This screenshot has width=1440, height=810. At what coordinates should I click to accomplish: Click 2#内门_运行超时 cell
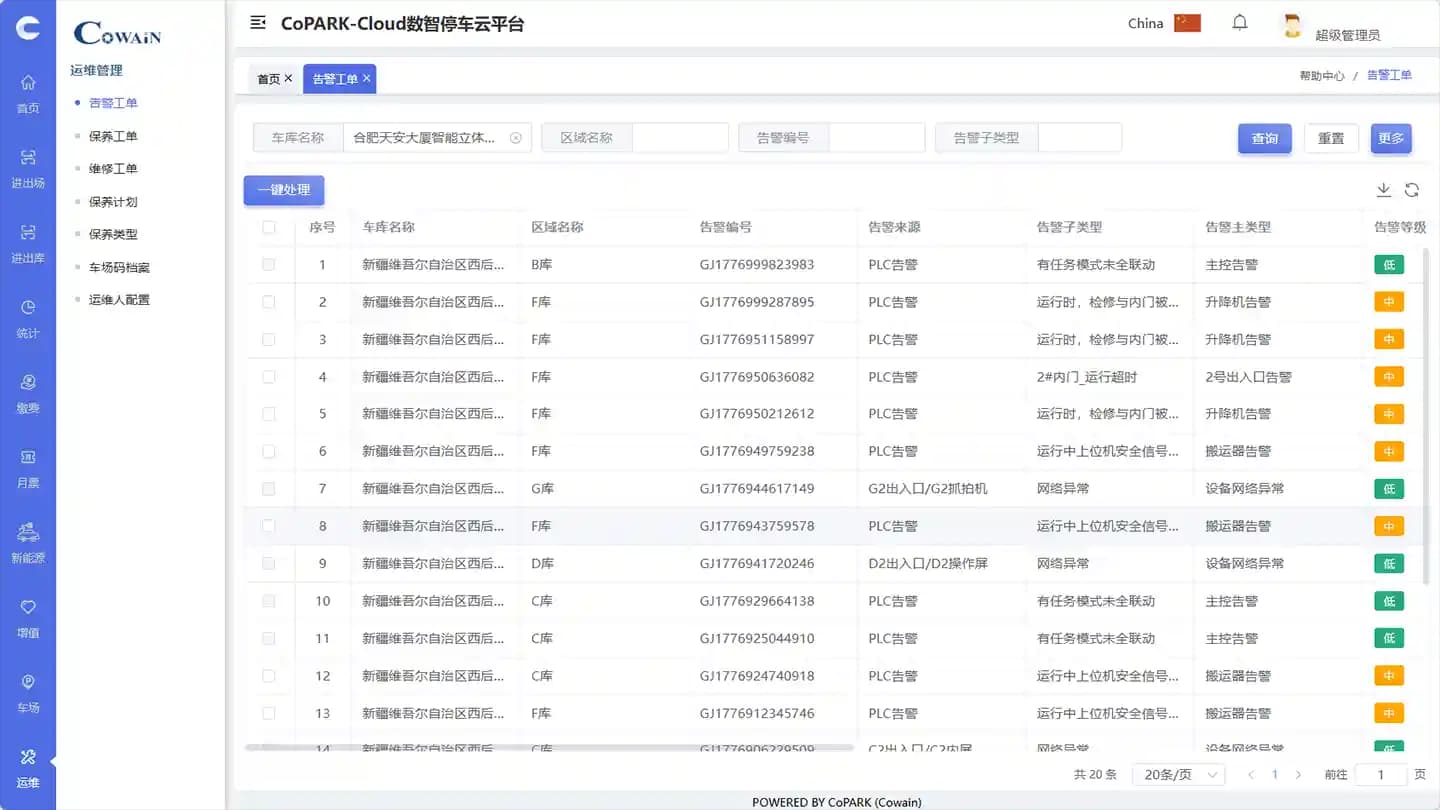(x=1087, y=377)
